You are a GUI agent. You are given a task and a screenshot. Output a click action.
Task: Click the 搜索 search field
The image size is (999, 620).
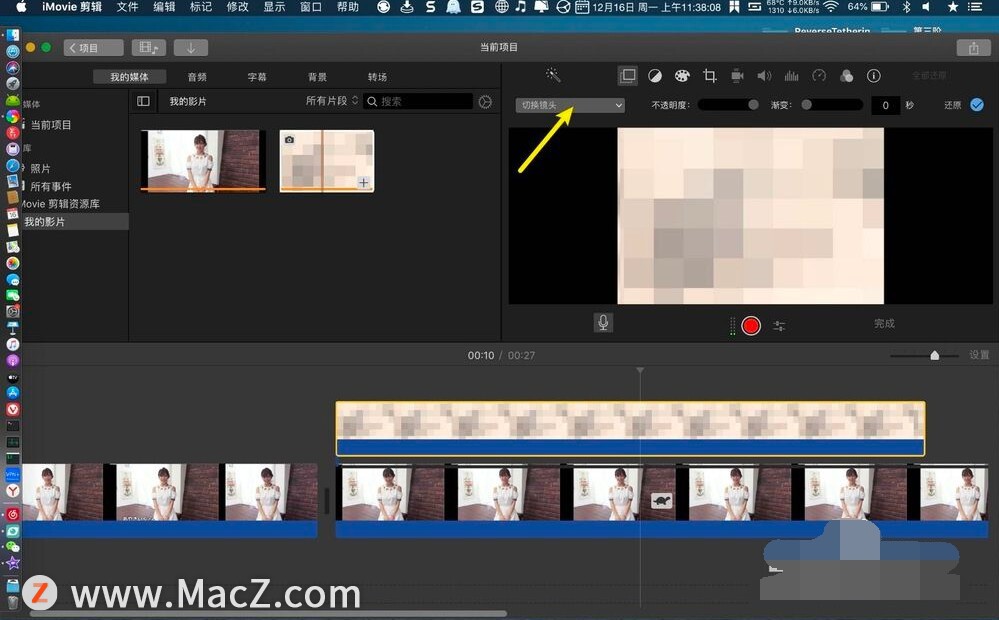[418, 101]
